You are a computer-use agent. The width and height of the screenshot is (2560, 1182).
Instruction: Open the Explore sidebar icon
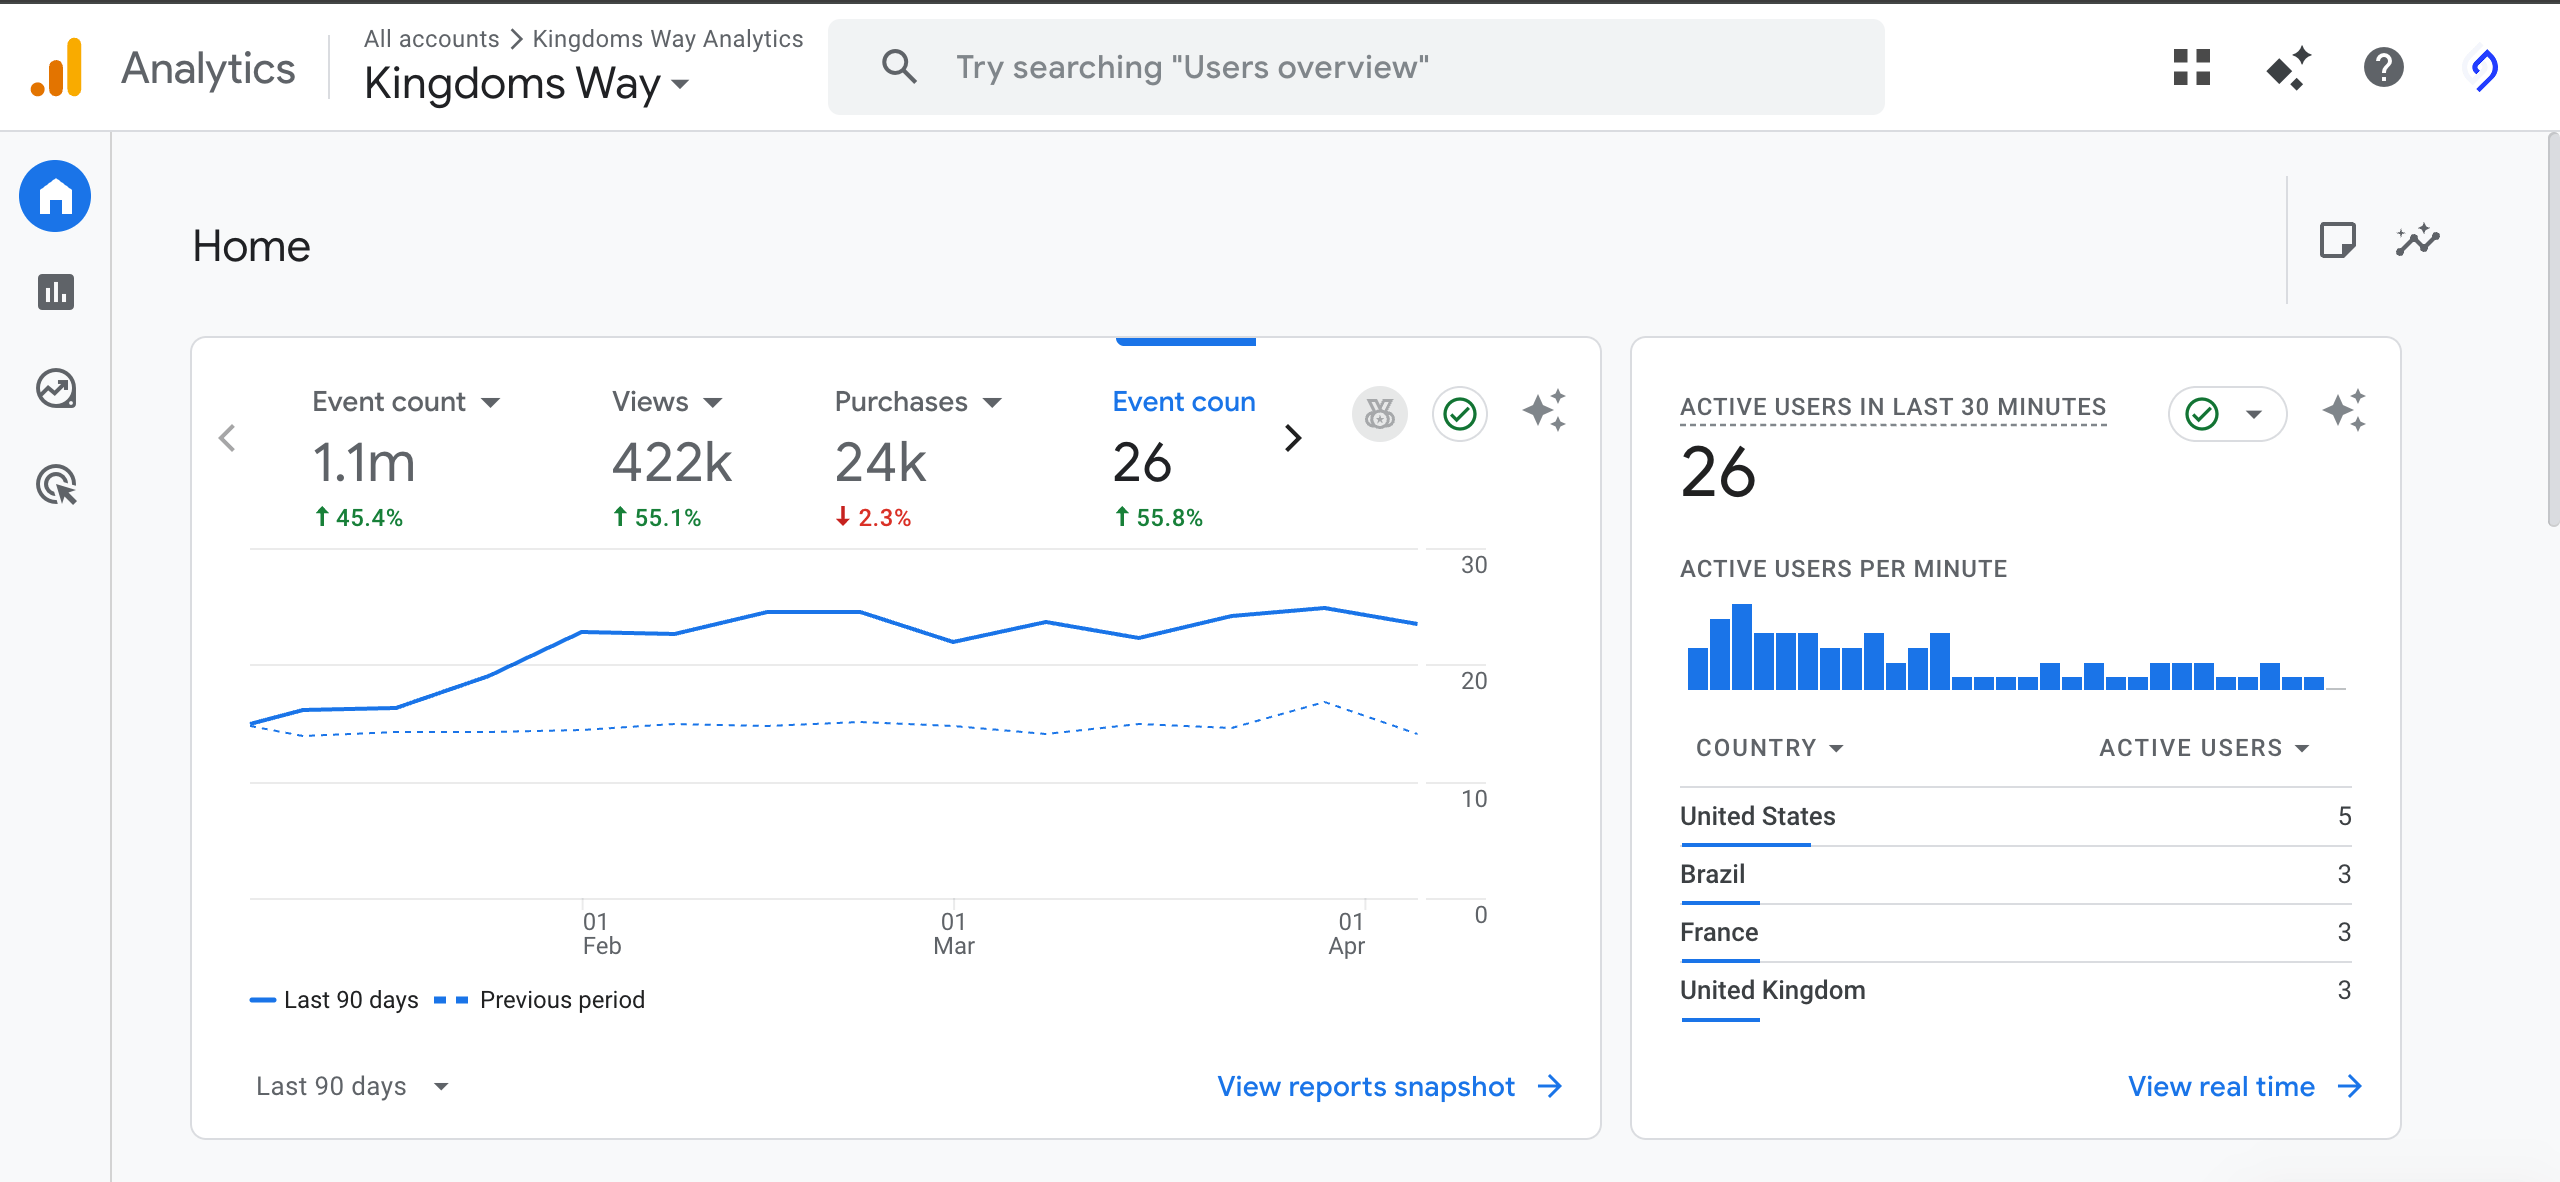pyautogui.click(x=56, y=388)
